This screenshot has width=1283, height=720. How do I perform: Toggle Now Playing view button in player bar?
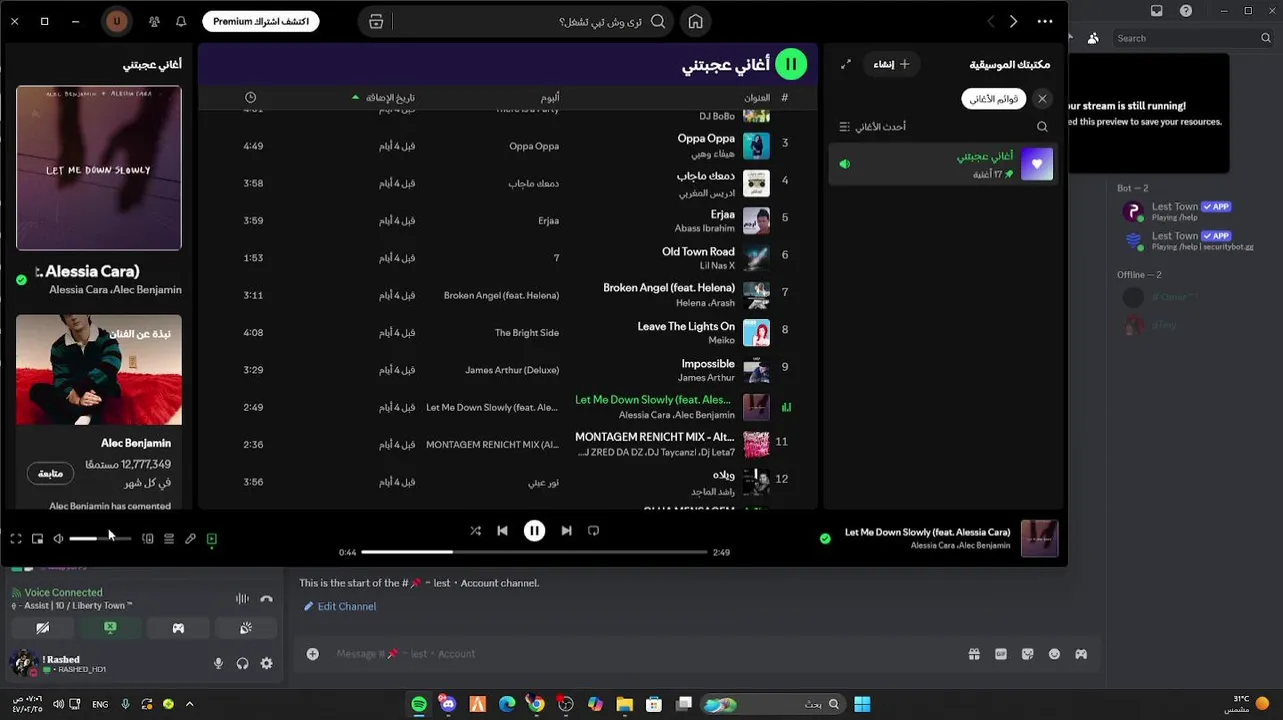211,539
